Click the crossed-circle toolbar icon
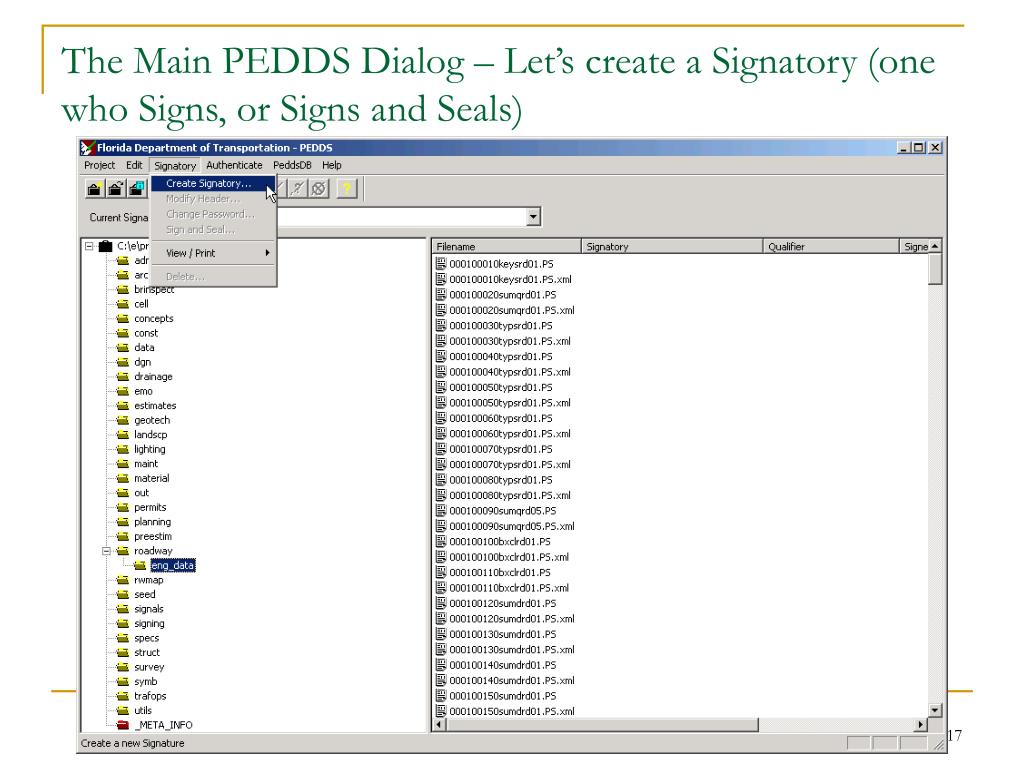 point(319,189)
